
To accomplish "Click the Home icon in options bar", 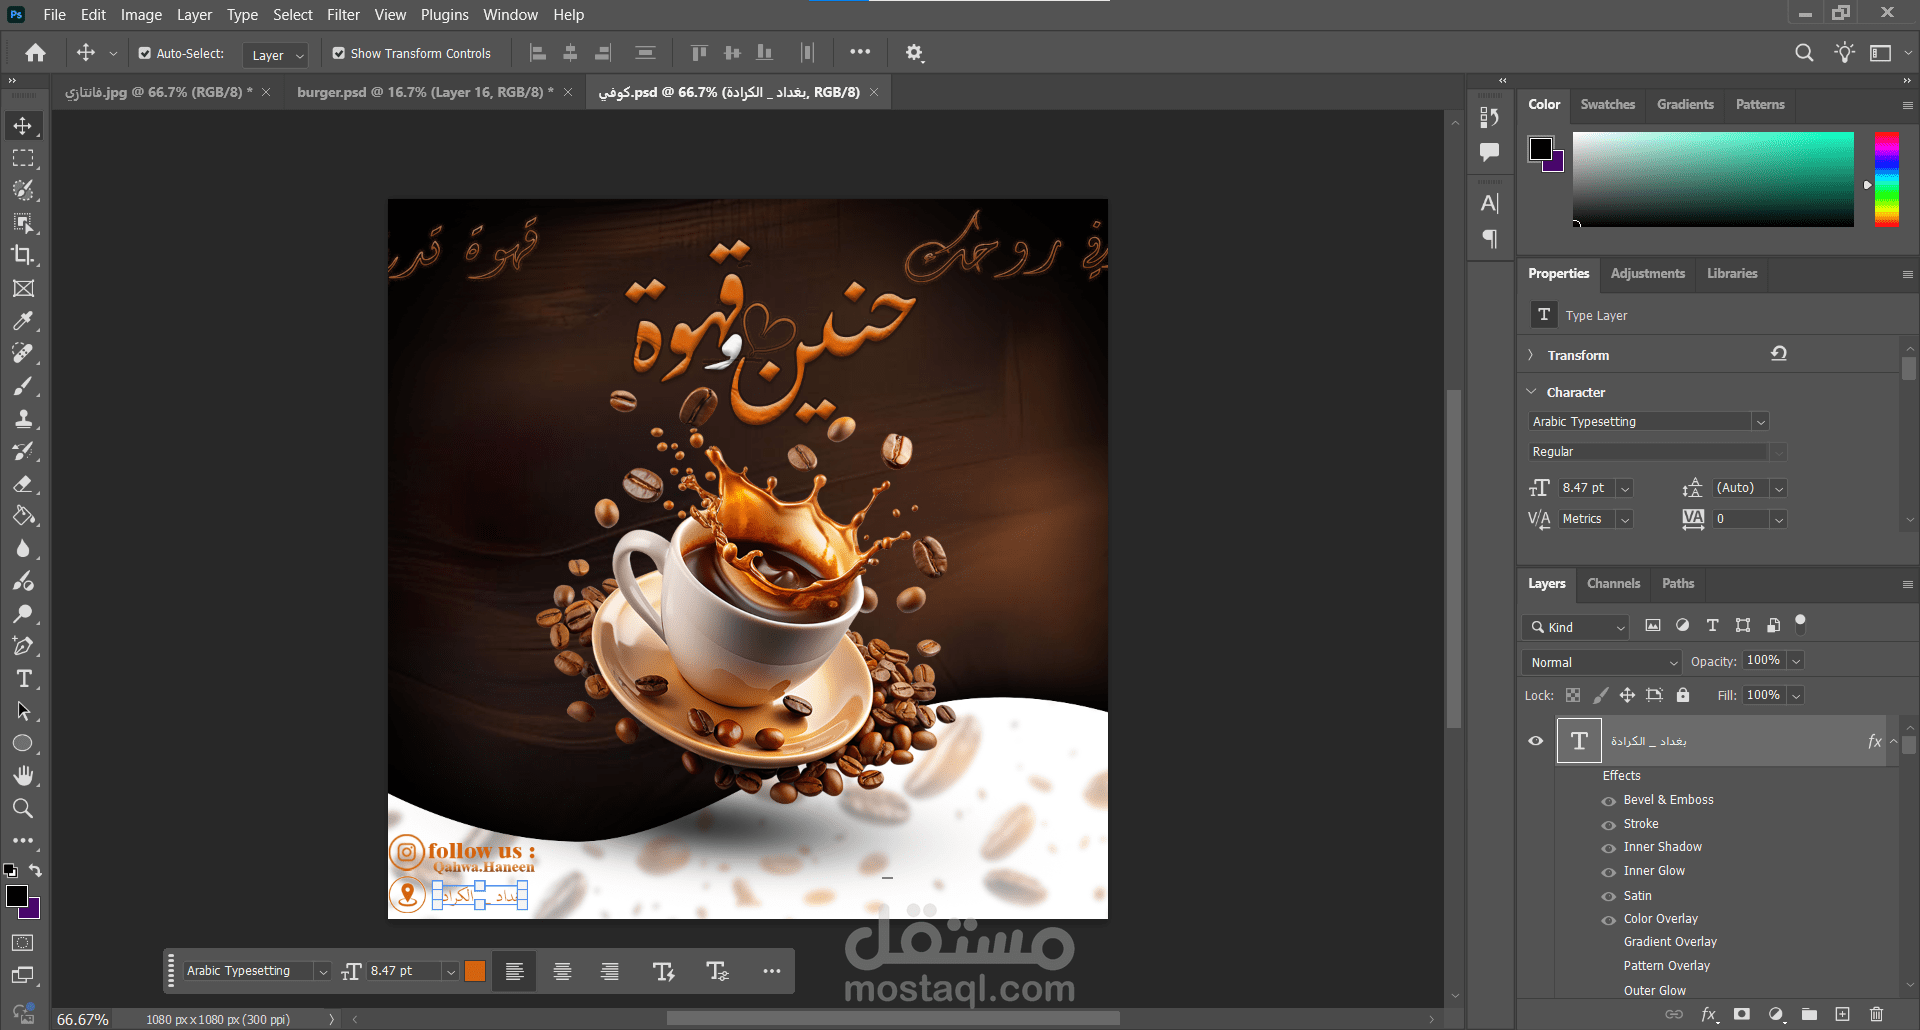I will (36, 53).
